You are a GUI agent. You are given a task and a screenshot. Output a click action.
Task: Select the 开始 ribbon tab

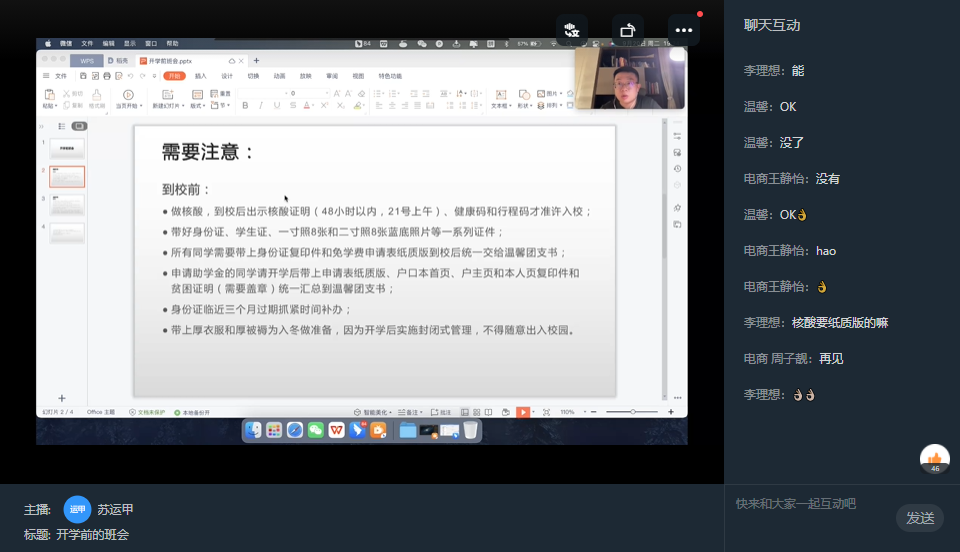click(x=174, y=76)
